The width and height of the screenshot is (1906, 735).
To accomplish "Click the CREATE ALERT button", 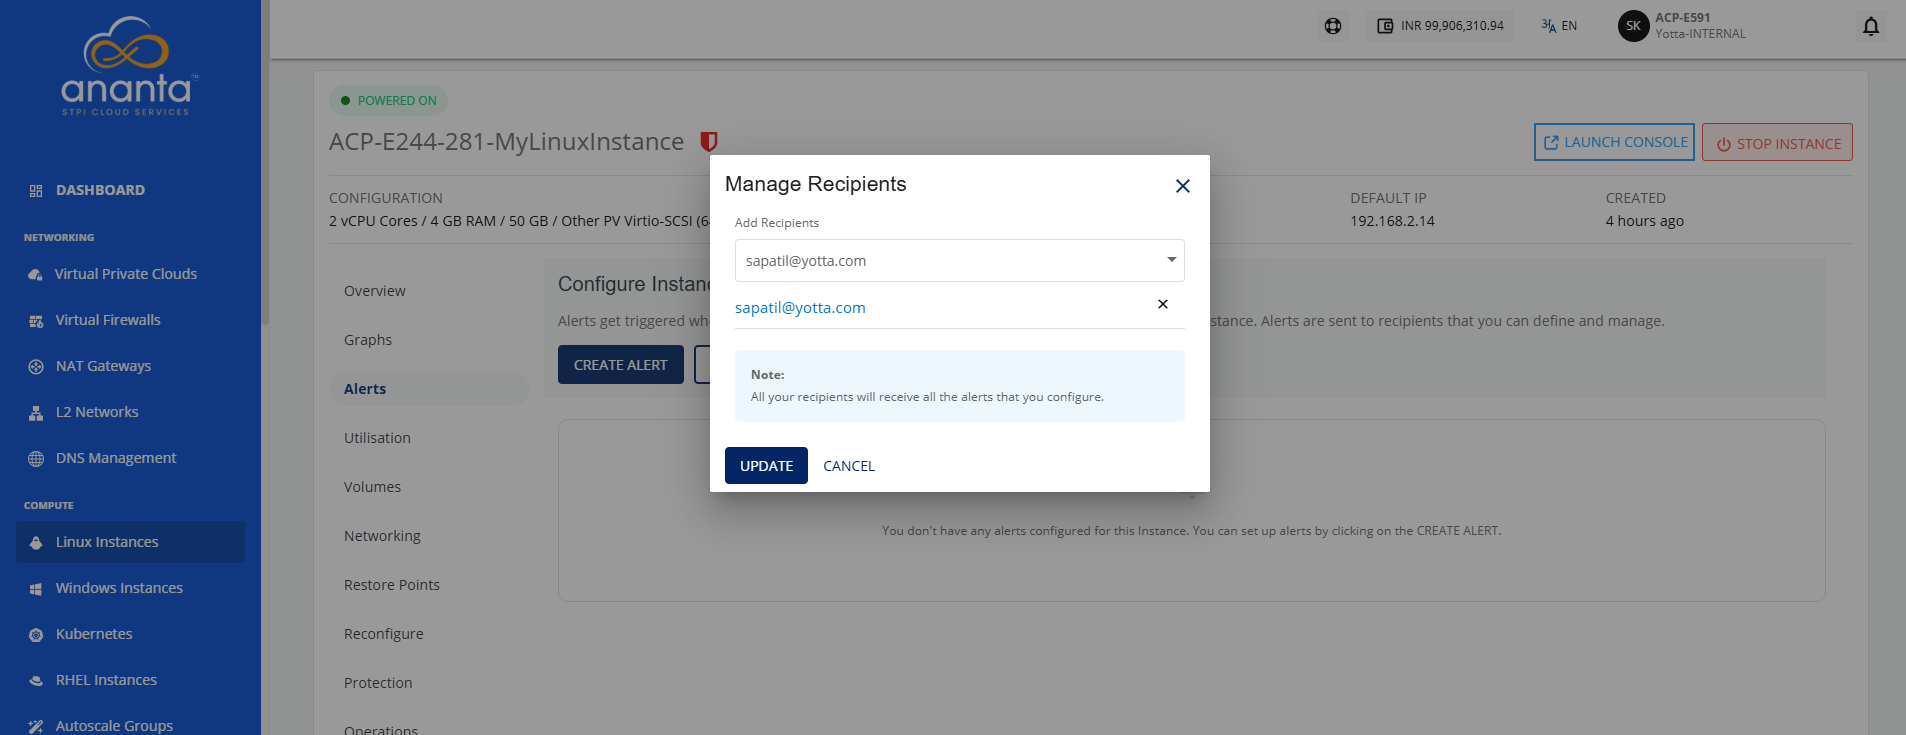I will (620, 365).
